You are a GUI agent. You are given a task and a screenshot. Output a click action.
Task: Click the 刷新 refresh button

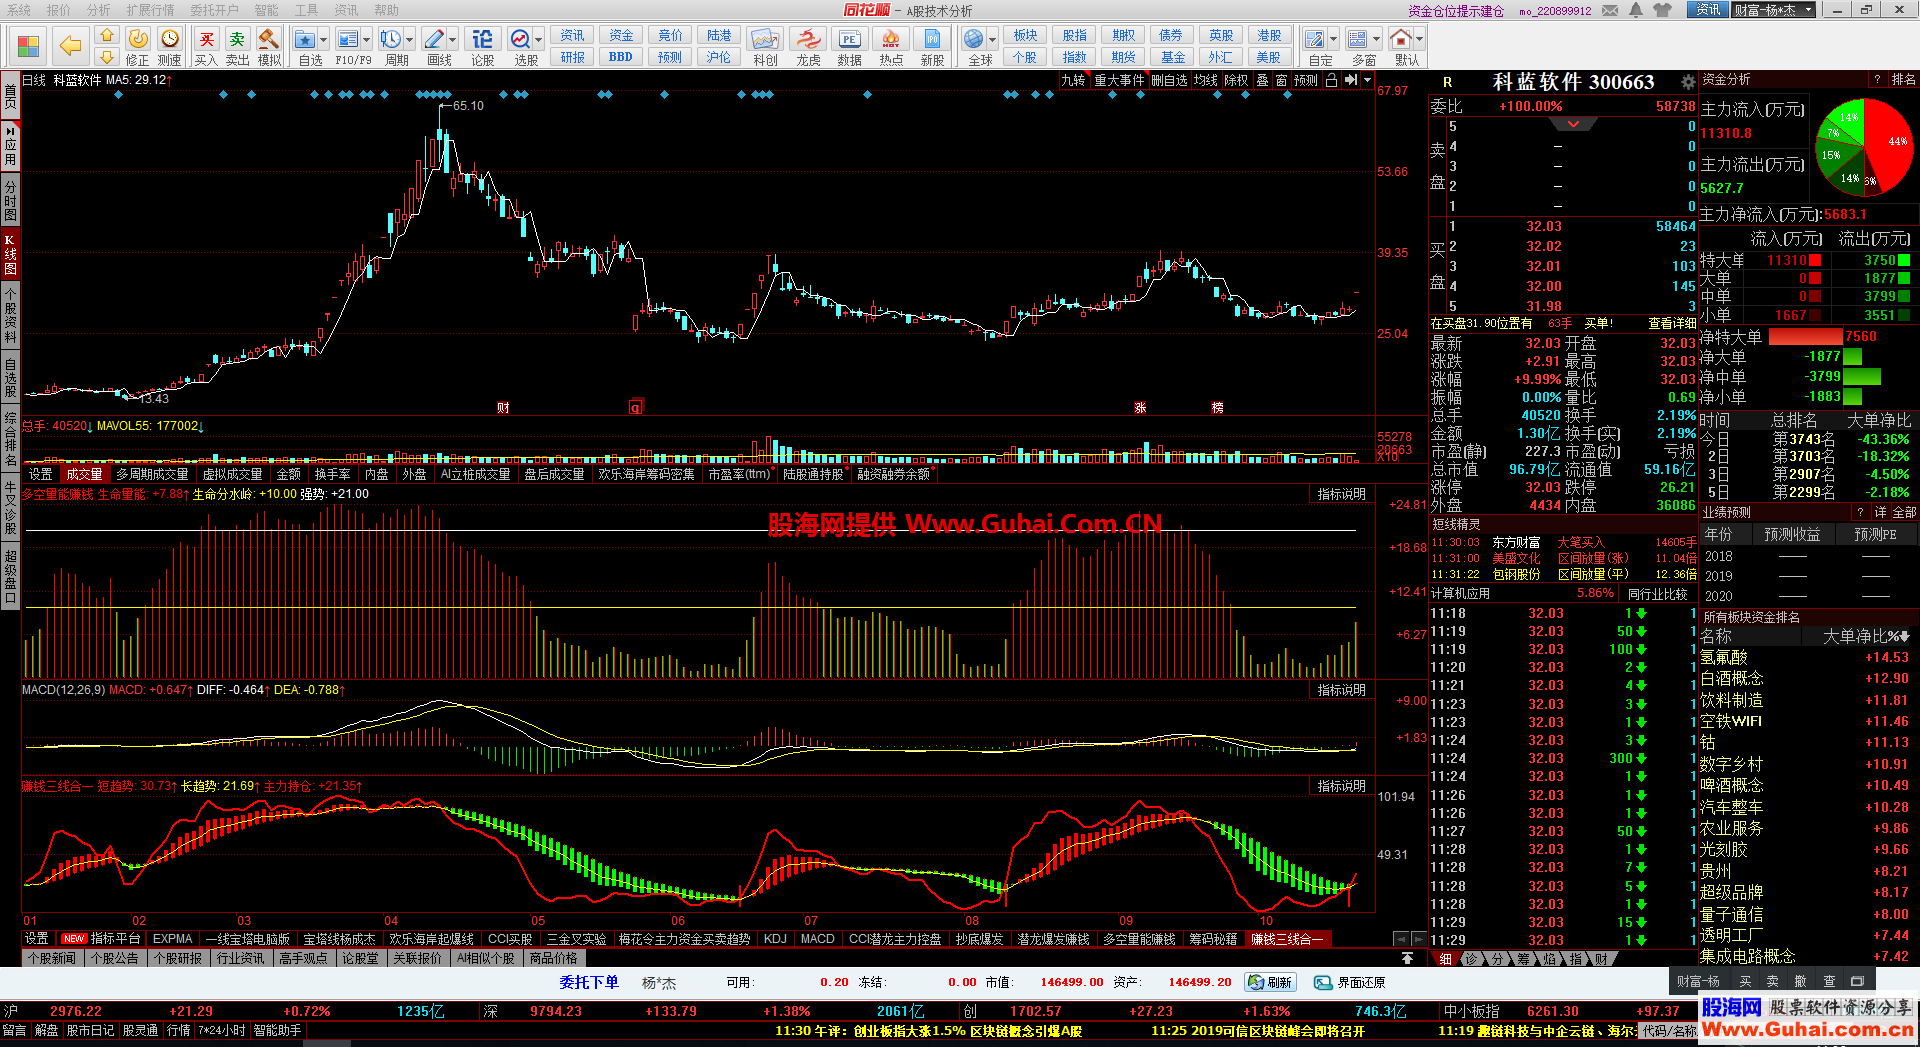click(x=1270, y=983)
